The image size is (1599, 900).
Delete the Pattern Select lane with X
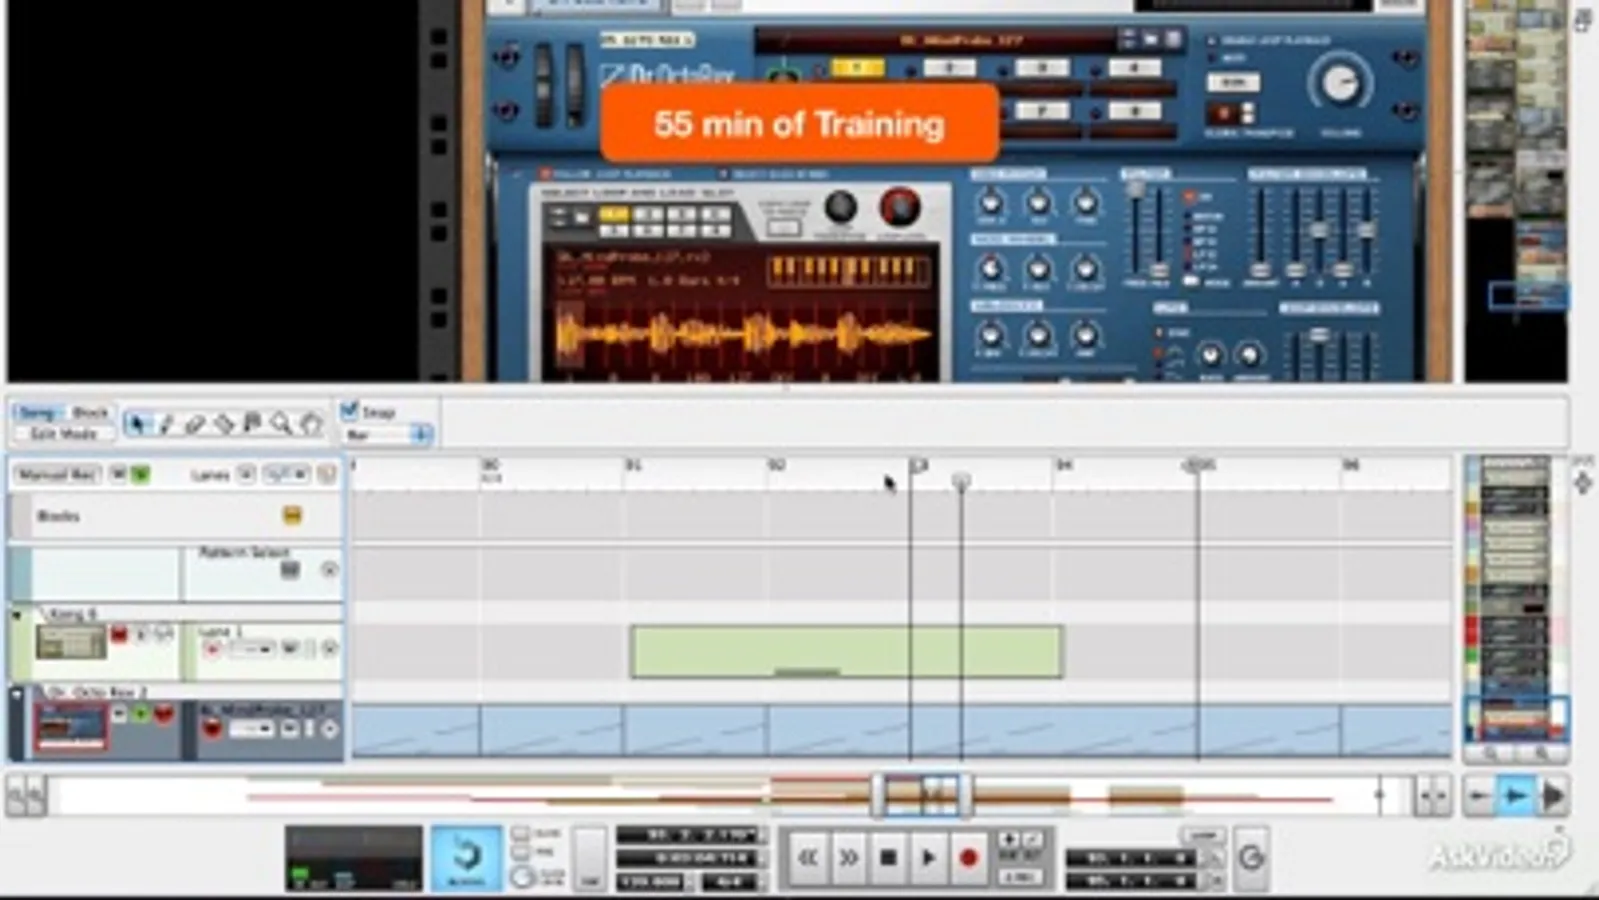point(329,570)
